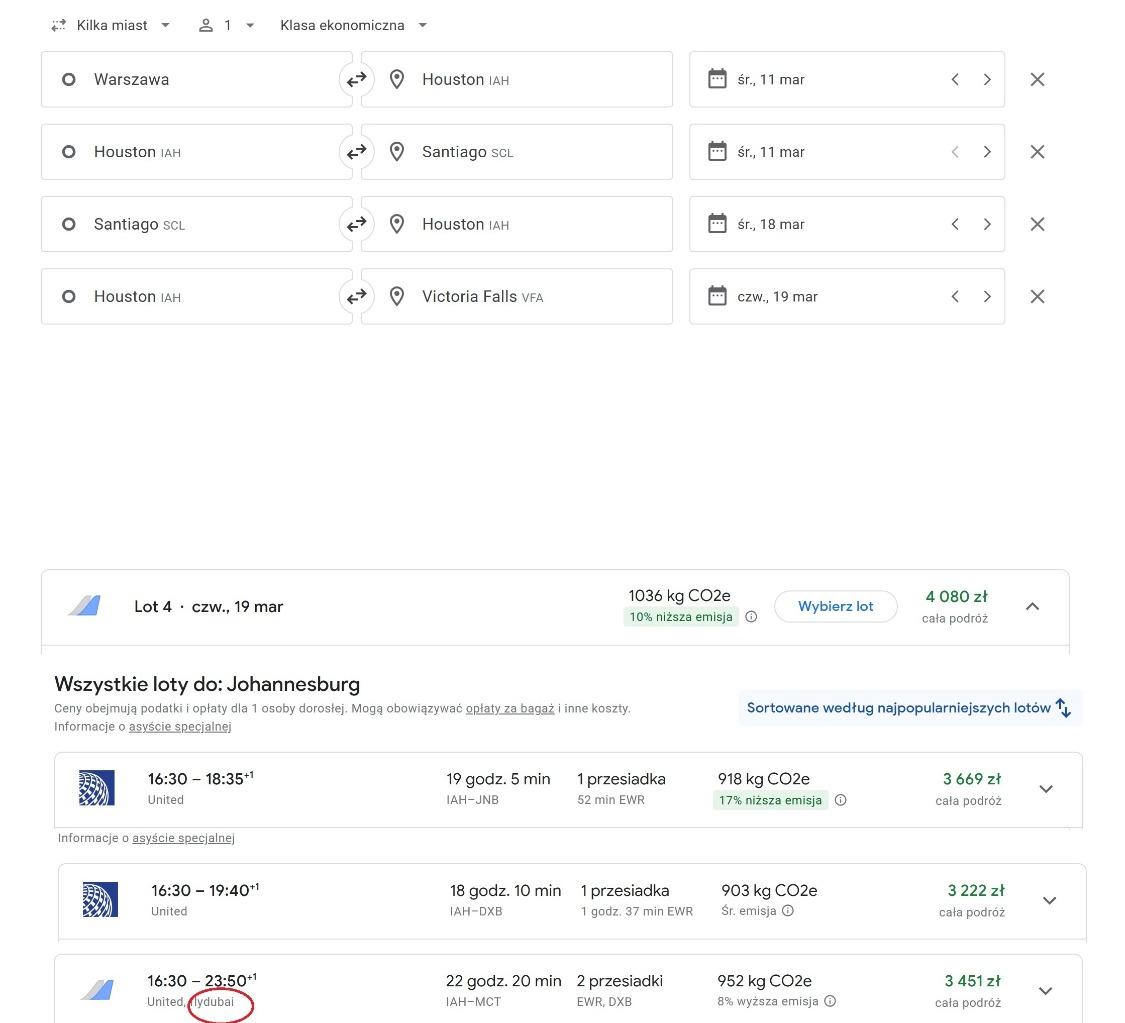Screen dimensions: 1125x1023
Task: Collapse the Lot 4 details panel
Action: point(1032,607)
